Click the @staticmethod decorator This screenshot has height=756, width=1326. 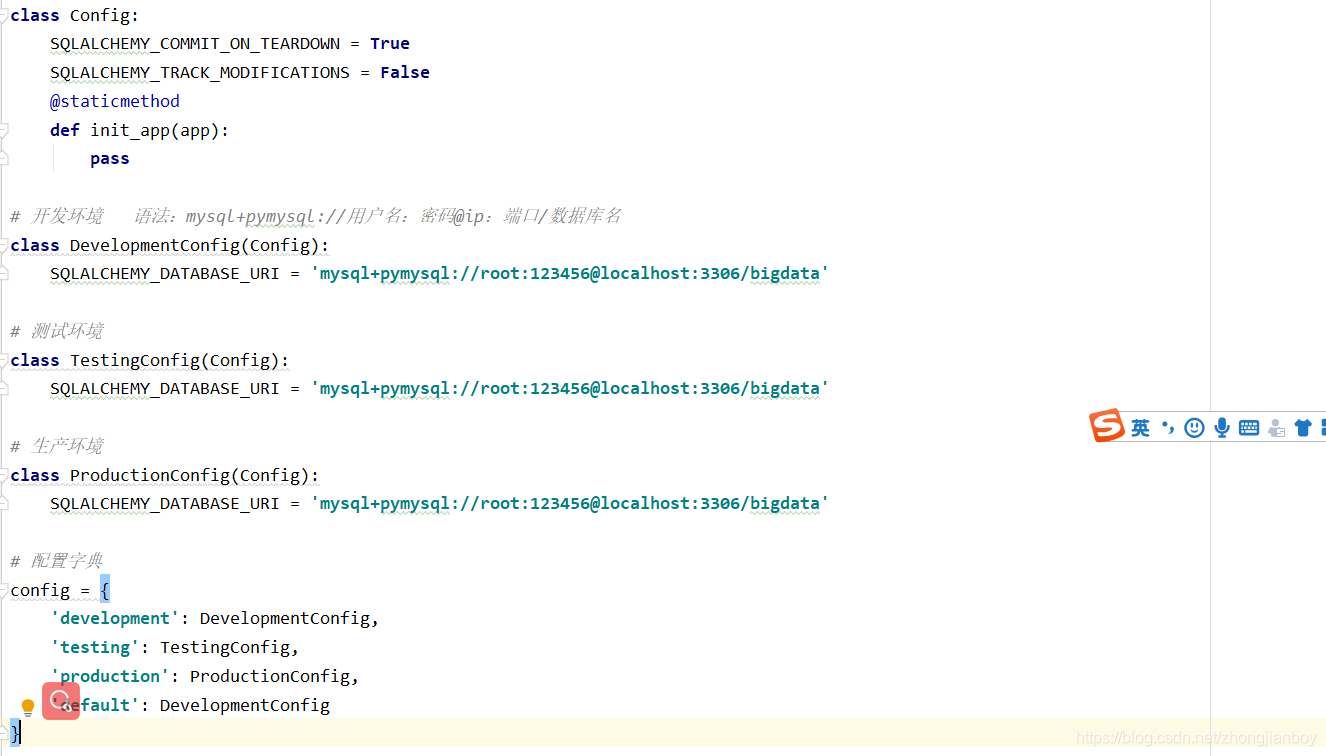click(115, 101)
